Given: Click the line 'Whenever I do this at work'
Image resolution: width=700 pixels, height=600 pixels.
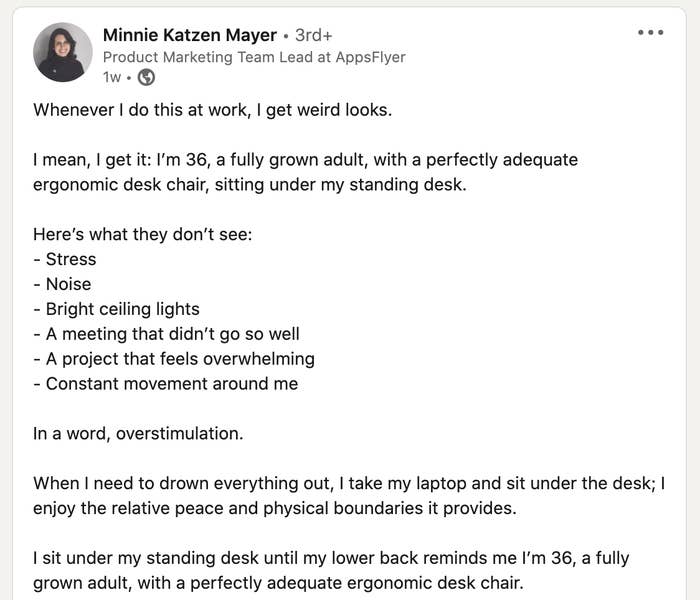Looking at the screenshot, I should pos(212,110).
